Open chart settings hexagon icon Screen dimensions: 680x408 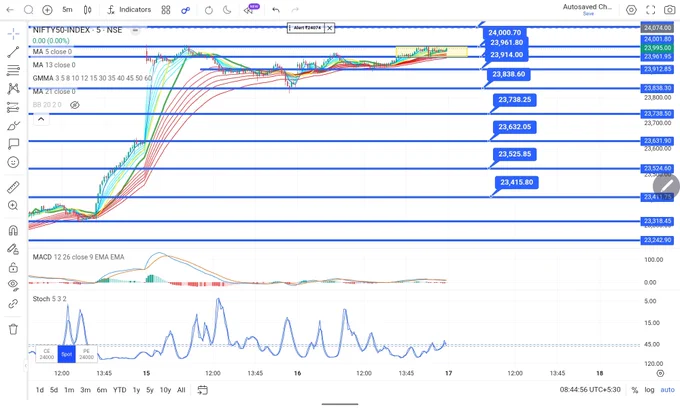pyautogui.click(x=631, y=10)
